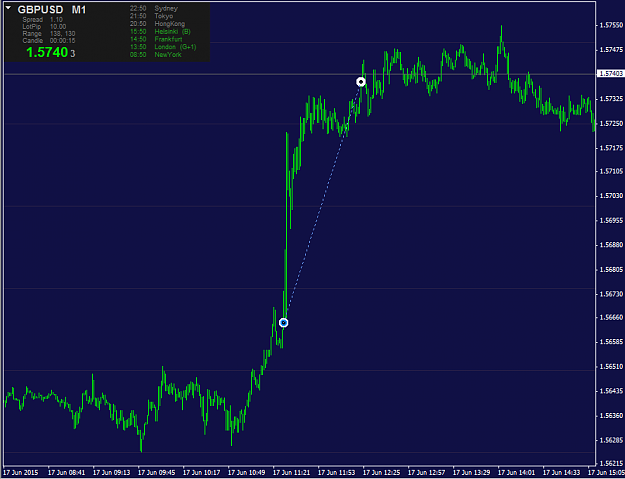The height and width of the screenshot is (479, 625).
Task: Click the 17 Jun 14:33 time label
Action: tap(562, 473)
